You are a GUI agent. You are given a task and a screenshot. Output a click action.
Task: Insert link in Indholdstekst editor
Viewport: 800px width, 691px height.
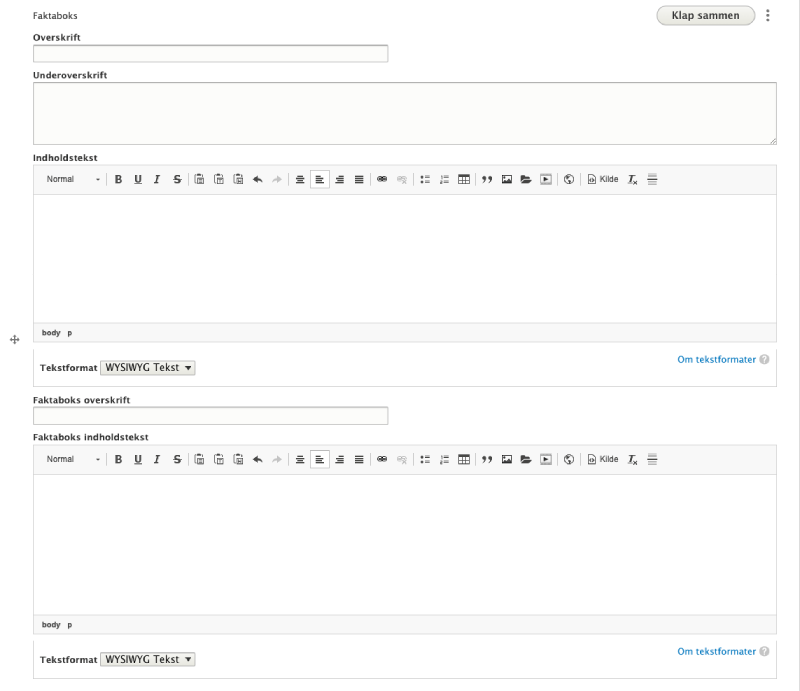pyautogui.click(x=381, y=180)
